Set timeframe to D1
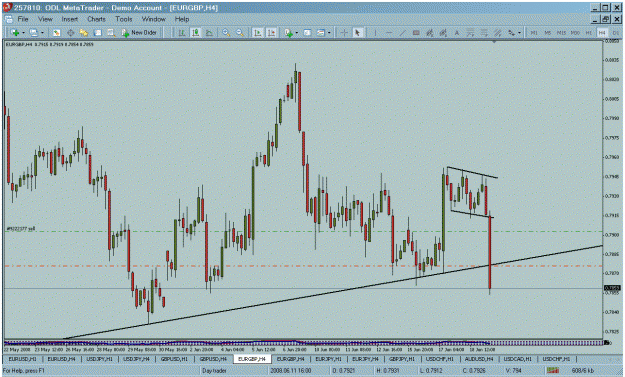Viewport: 625px width, 377px height. tap(615, 33)
